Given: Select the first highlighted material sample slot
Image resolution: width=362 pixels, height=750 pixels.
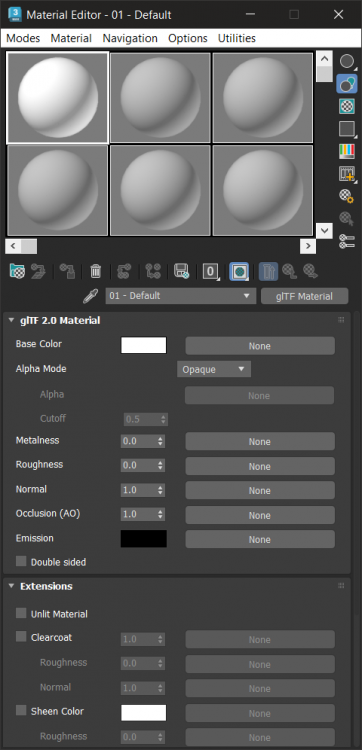Looking at the screenshot, I should click(57, 98).
